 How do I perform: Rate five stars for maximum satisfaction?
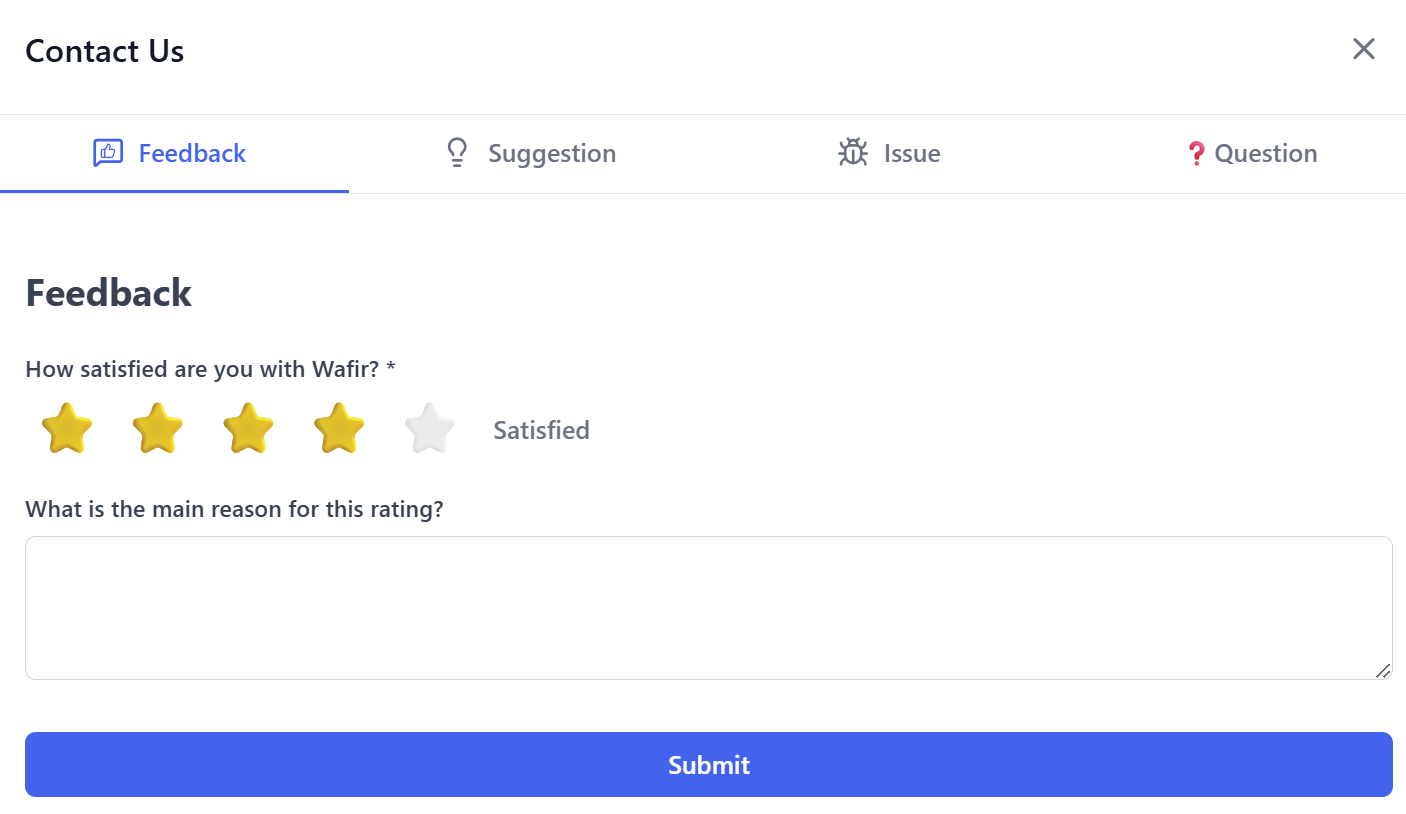(x=429, y=428)
